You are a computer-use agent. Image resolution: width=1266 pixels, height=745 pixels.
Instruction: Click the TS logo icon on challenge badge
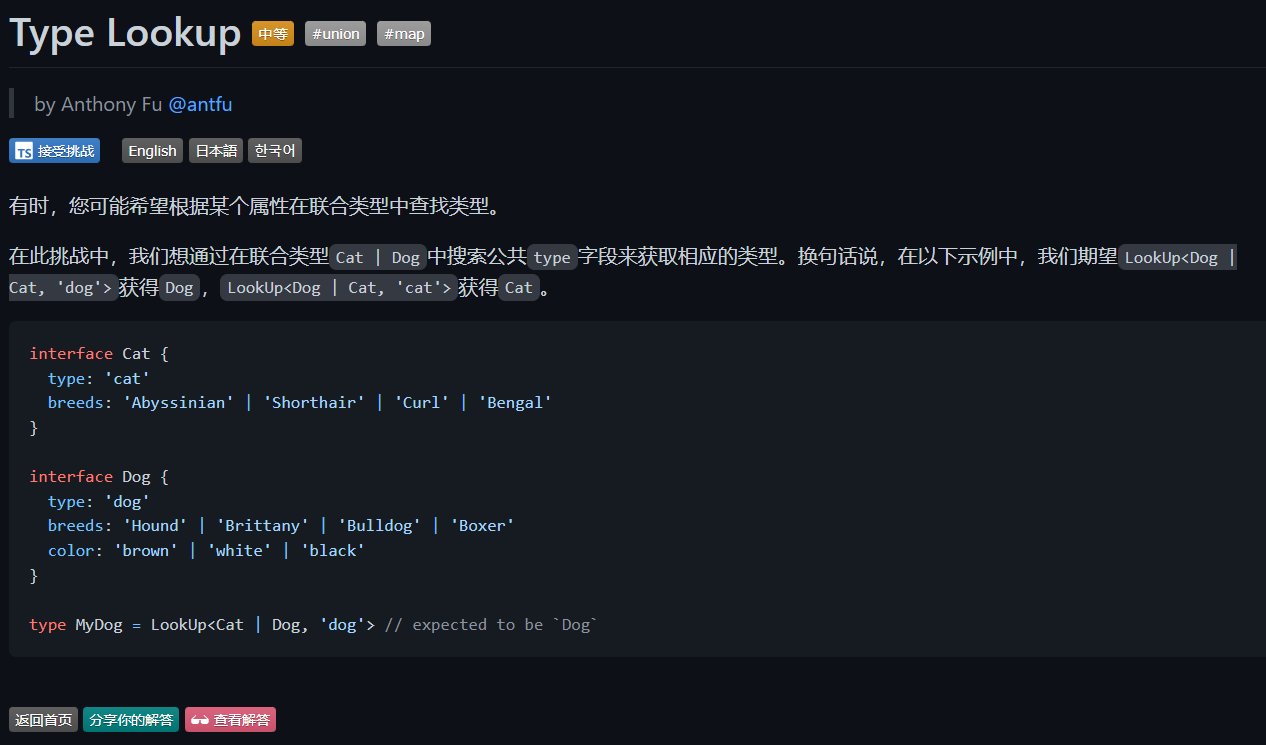pos(23,151)
